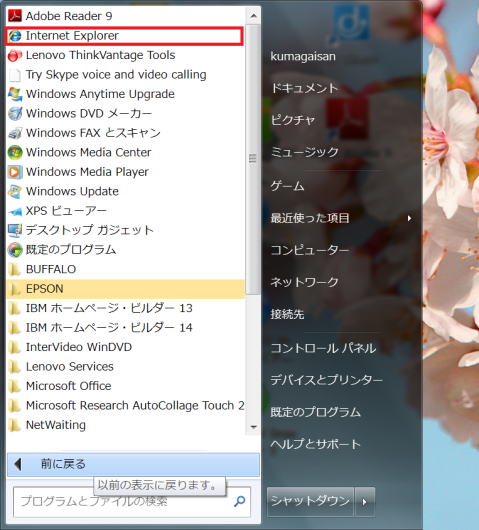Click the scrollbar down arrow
Screen dimensions: 479x530
(x=253, y=427)
